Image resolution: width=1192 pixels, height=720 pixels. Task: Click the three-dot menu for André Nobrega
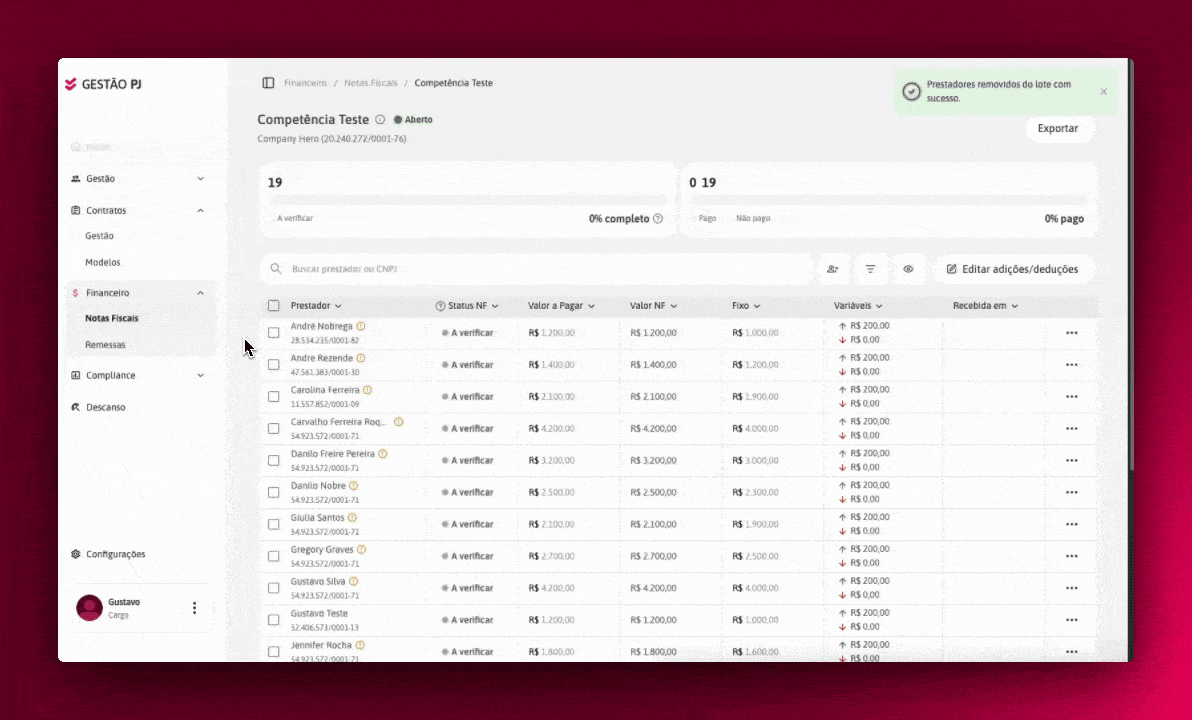pos(1072,333)
